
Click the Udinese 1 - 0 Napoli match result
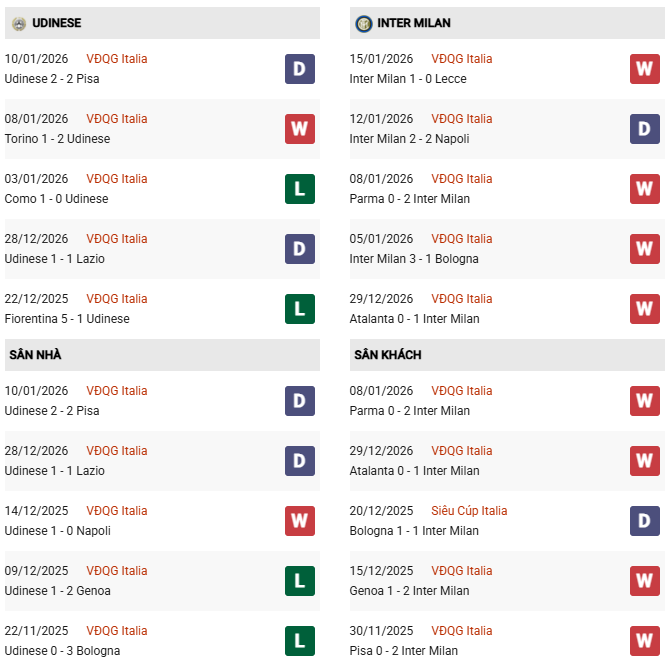pos(57,531)
